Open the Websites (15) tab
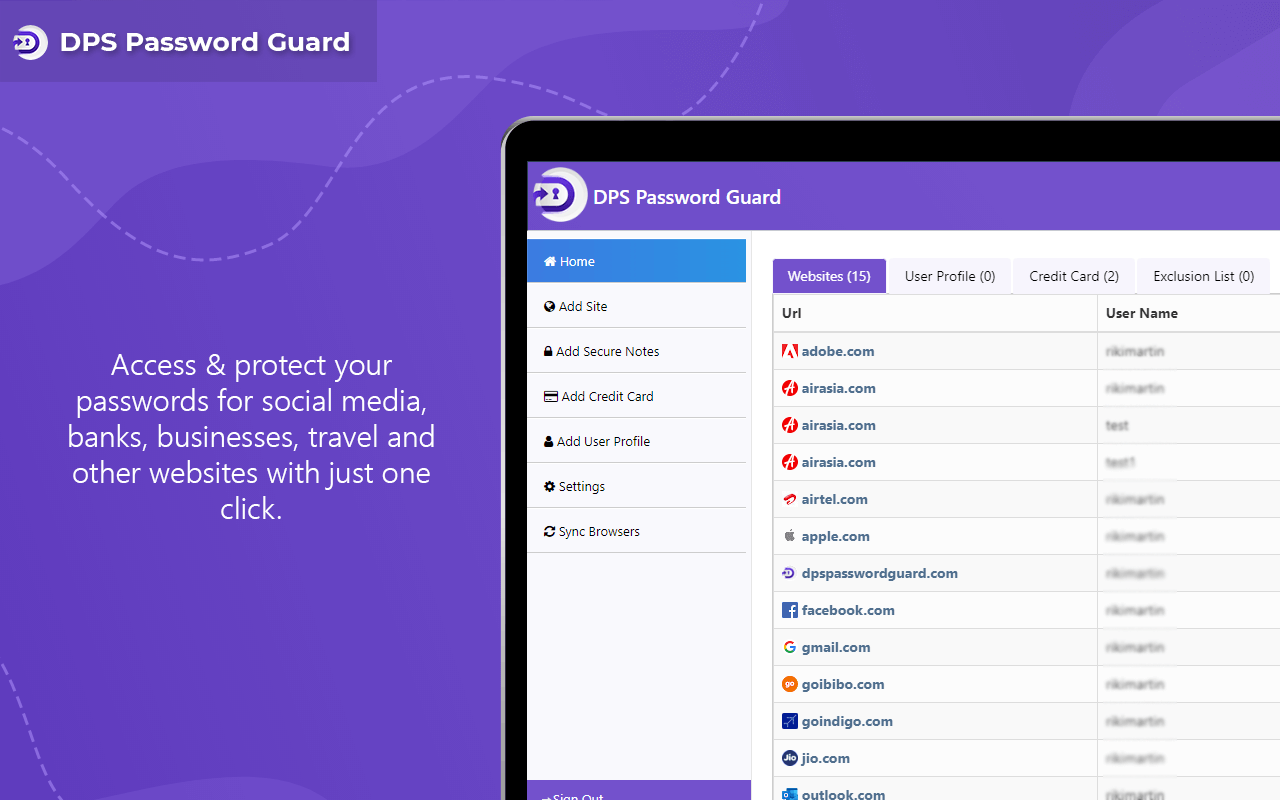The image size is (1280, 800). [x=829, y=276]
